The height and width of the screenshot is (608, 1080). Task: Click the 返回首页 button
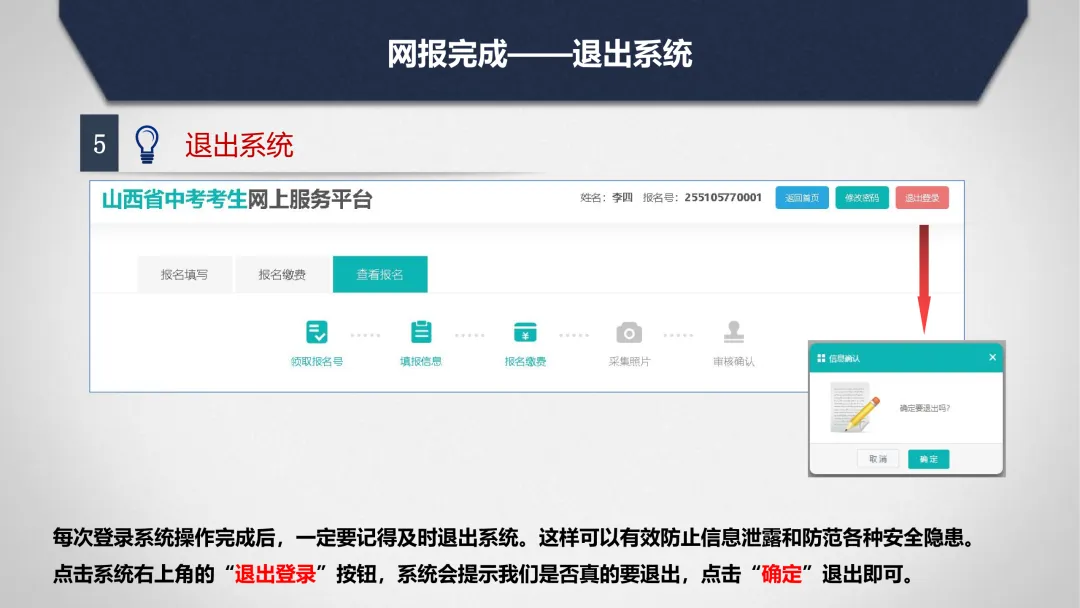(x=800, y=198)
